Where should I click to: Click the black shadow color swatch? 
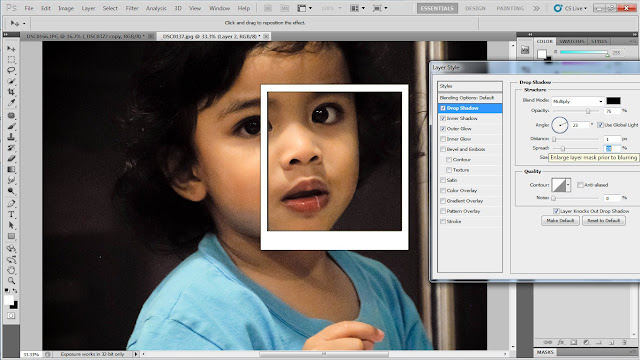[613, 101]
